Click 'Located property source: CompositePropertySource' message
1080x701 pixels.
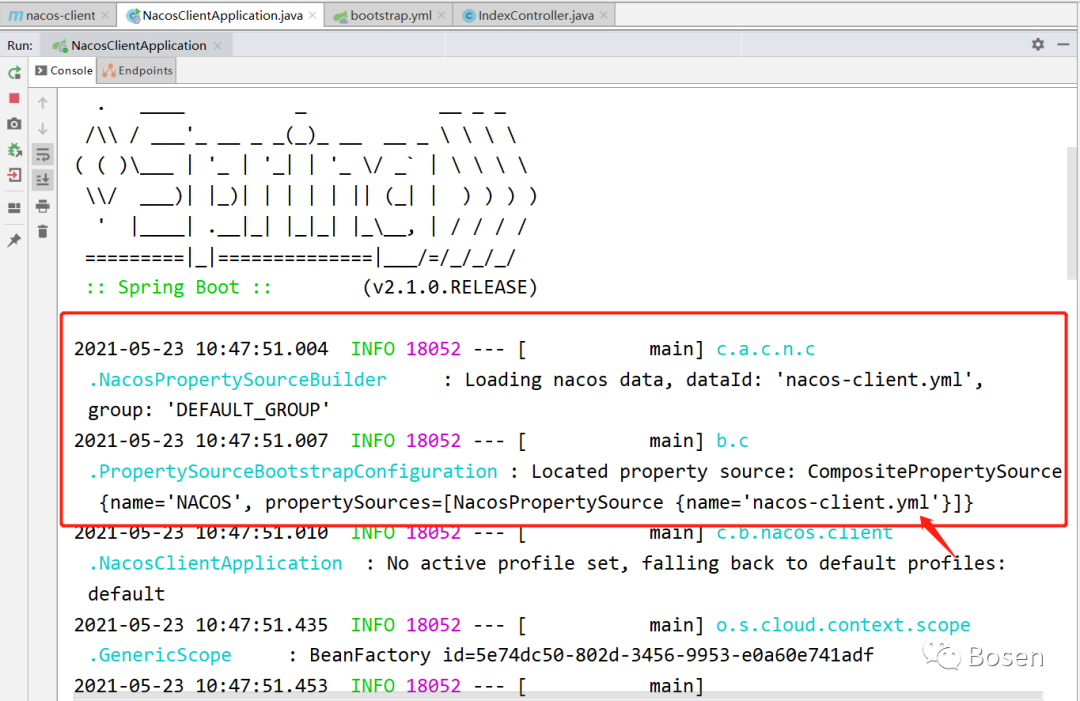[796, 472]
